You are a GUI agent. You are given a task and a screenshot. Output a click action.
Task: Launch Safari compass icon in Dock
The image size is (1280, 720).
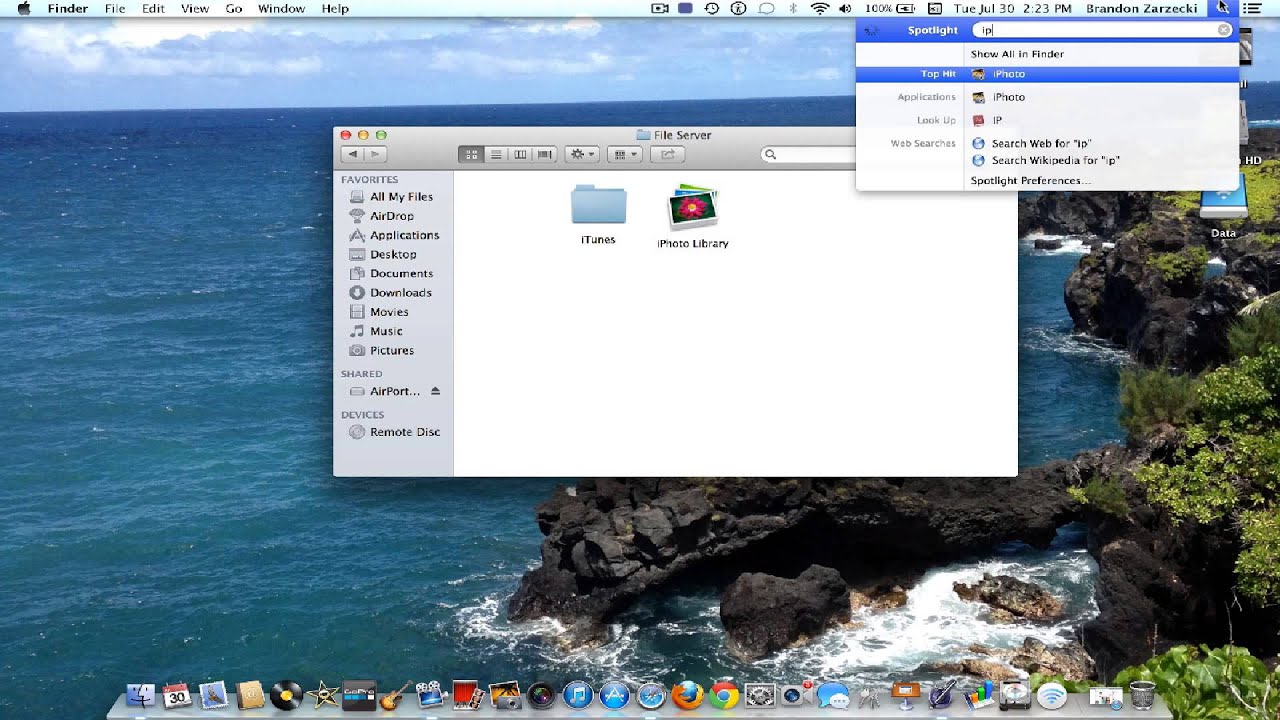coord(651,695)
